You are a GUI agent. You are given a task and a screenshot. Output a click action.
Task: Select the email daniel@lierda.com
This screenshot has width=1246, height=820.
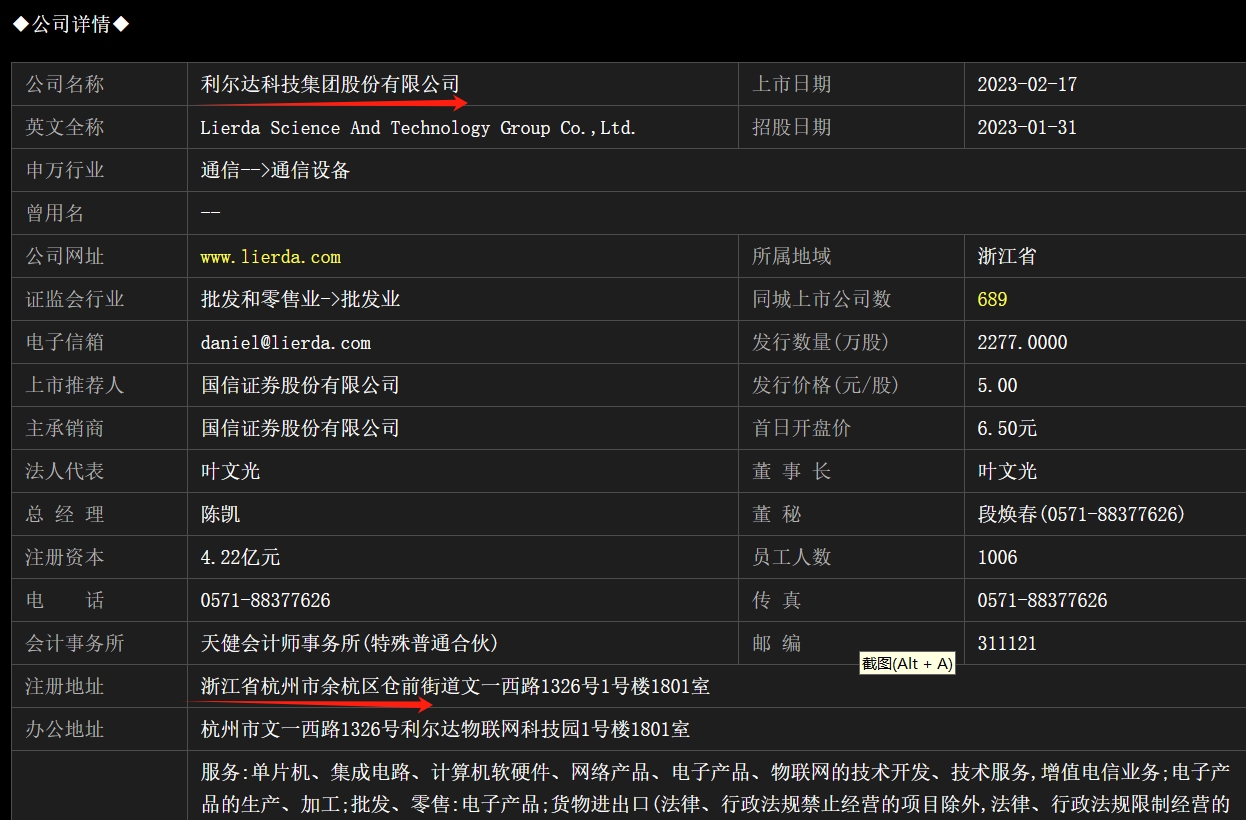tap(285, 343)
